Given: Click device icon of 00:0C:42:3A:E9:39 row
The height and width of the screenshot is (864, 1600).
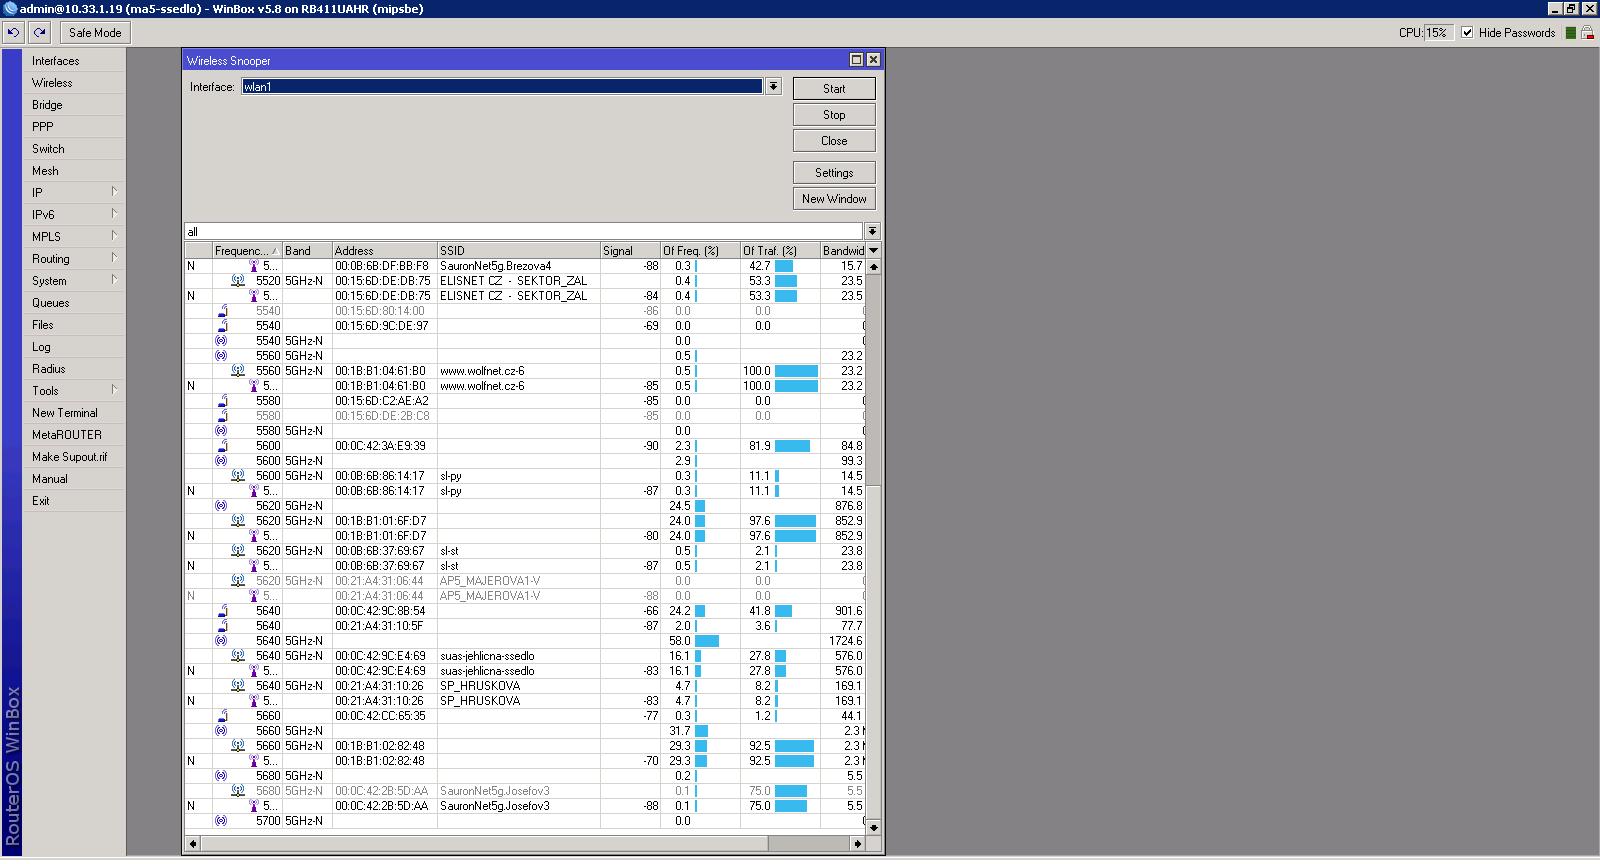Looking at the screenshot, I should coord(222,446).
